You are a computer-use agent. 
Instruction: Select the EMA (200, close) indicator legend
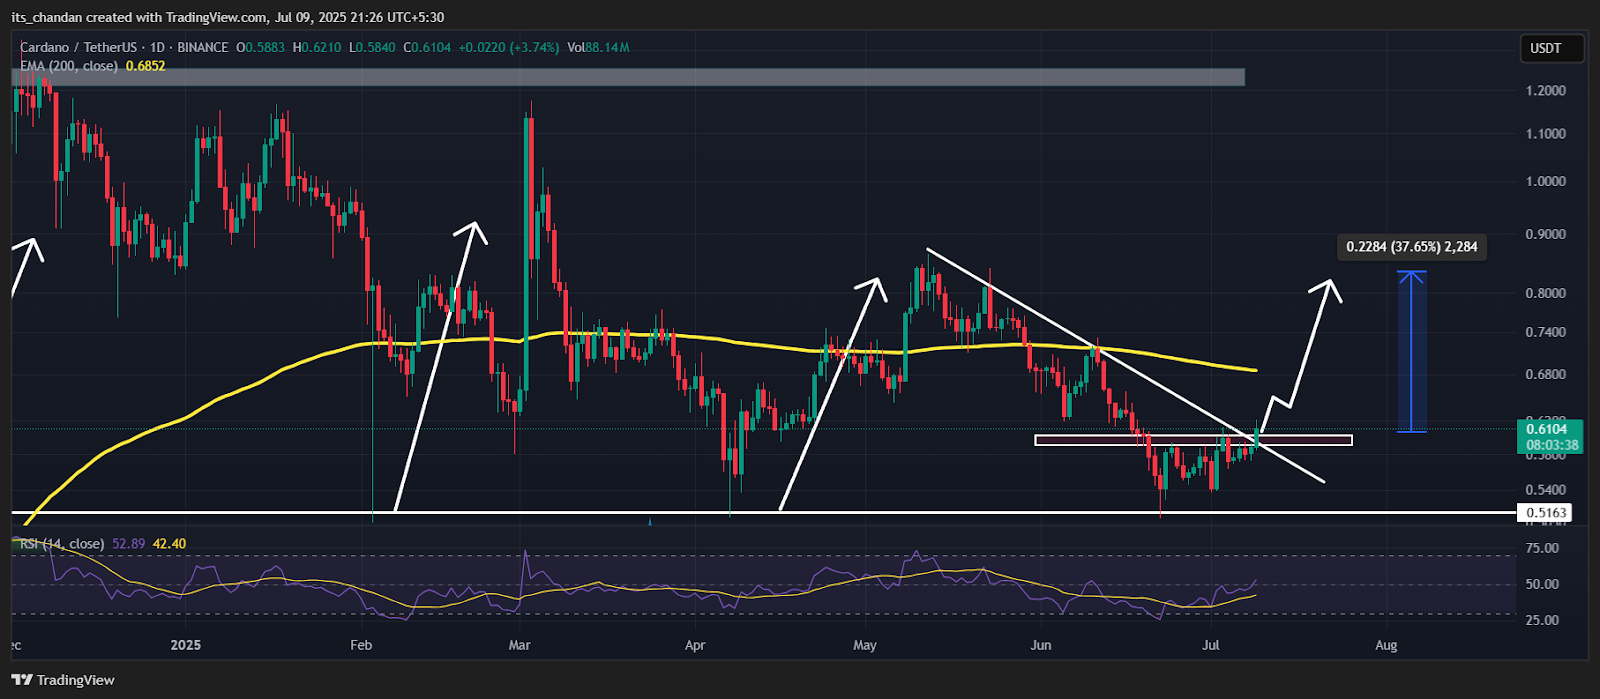click(x=69, y=66)
